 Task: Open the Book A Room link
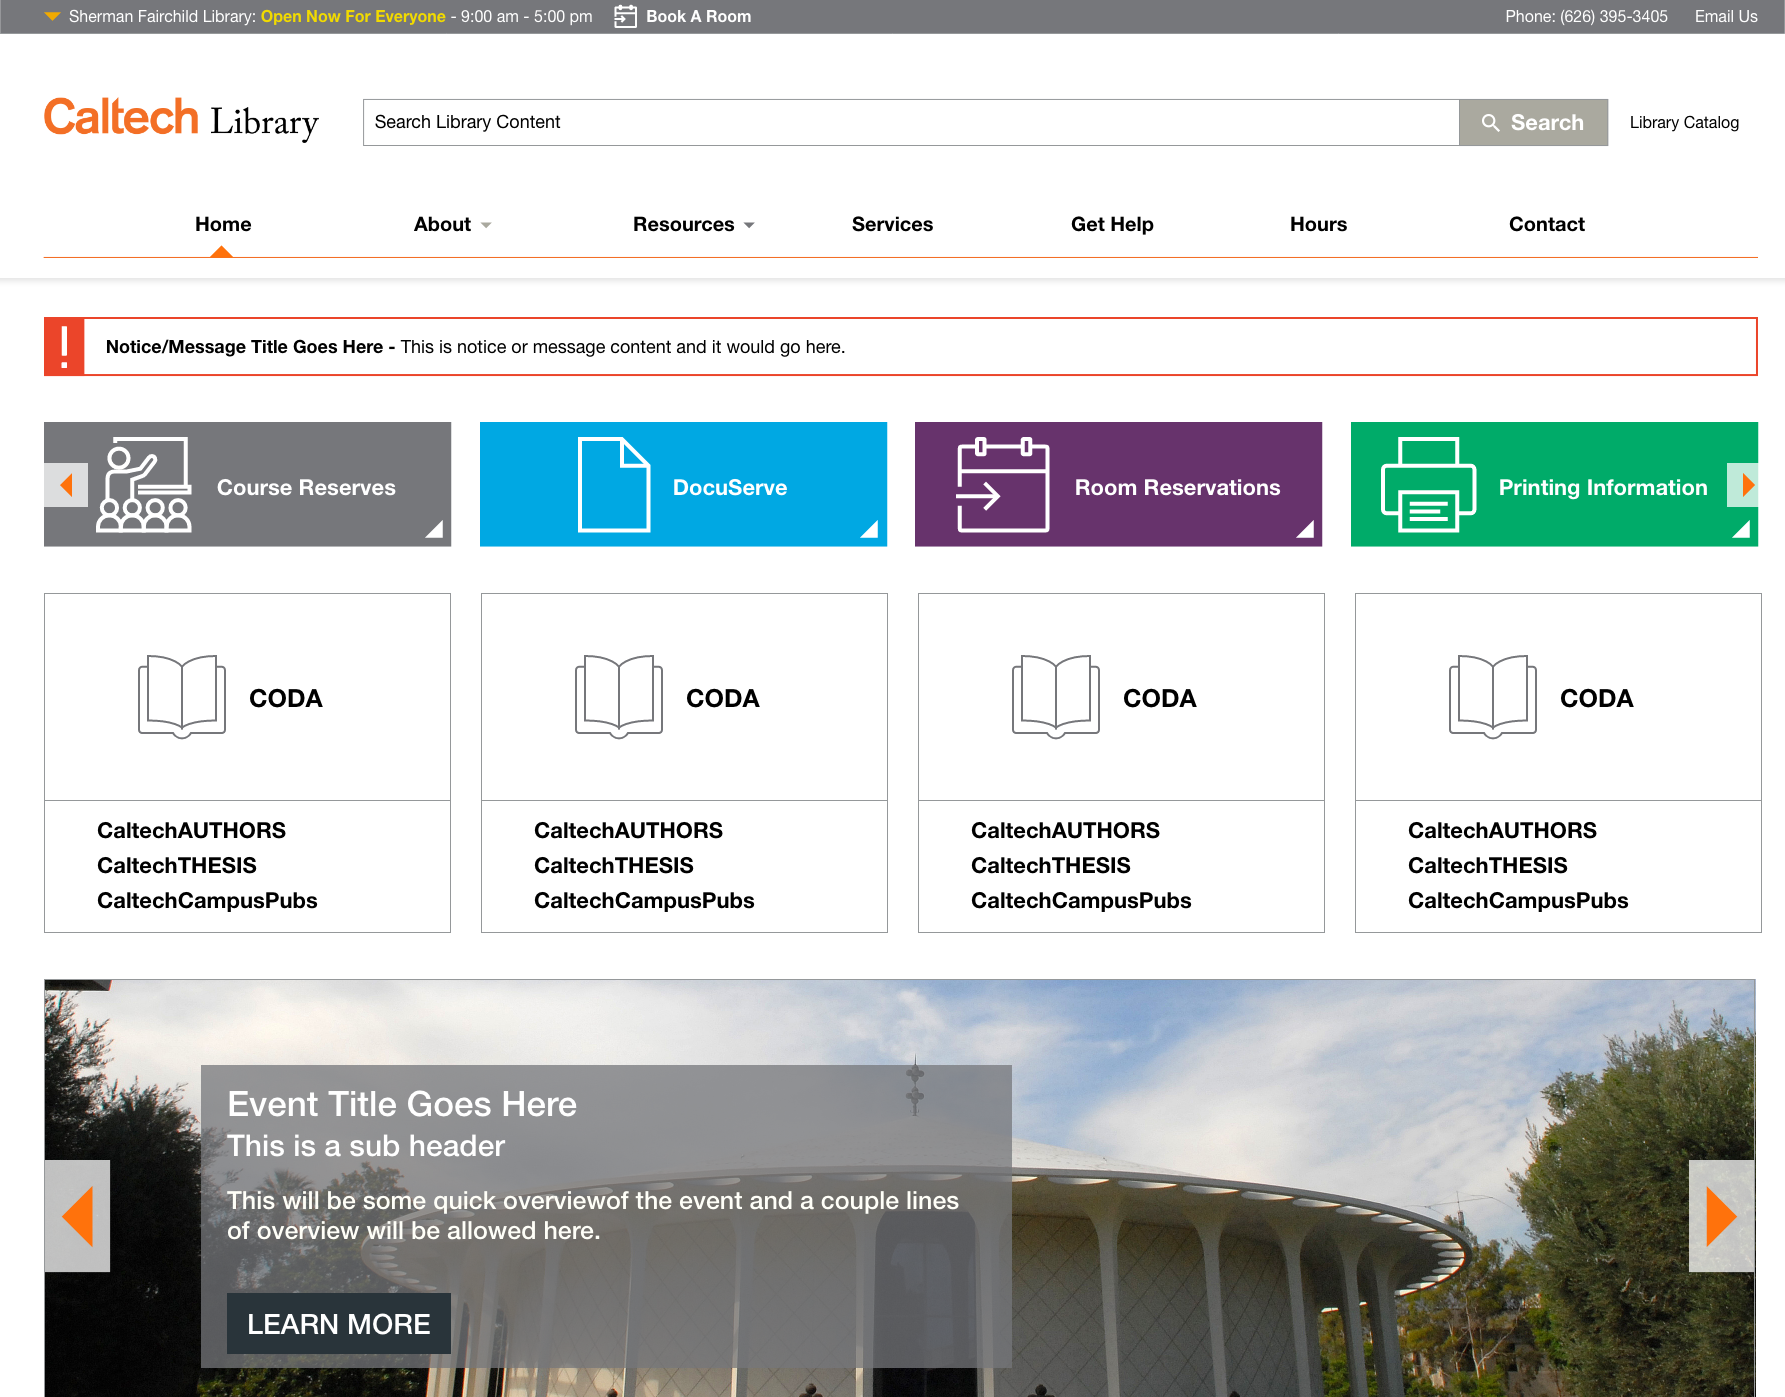pos(698,16)
